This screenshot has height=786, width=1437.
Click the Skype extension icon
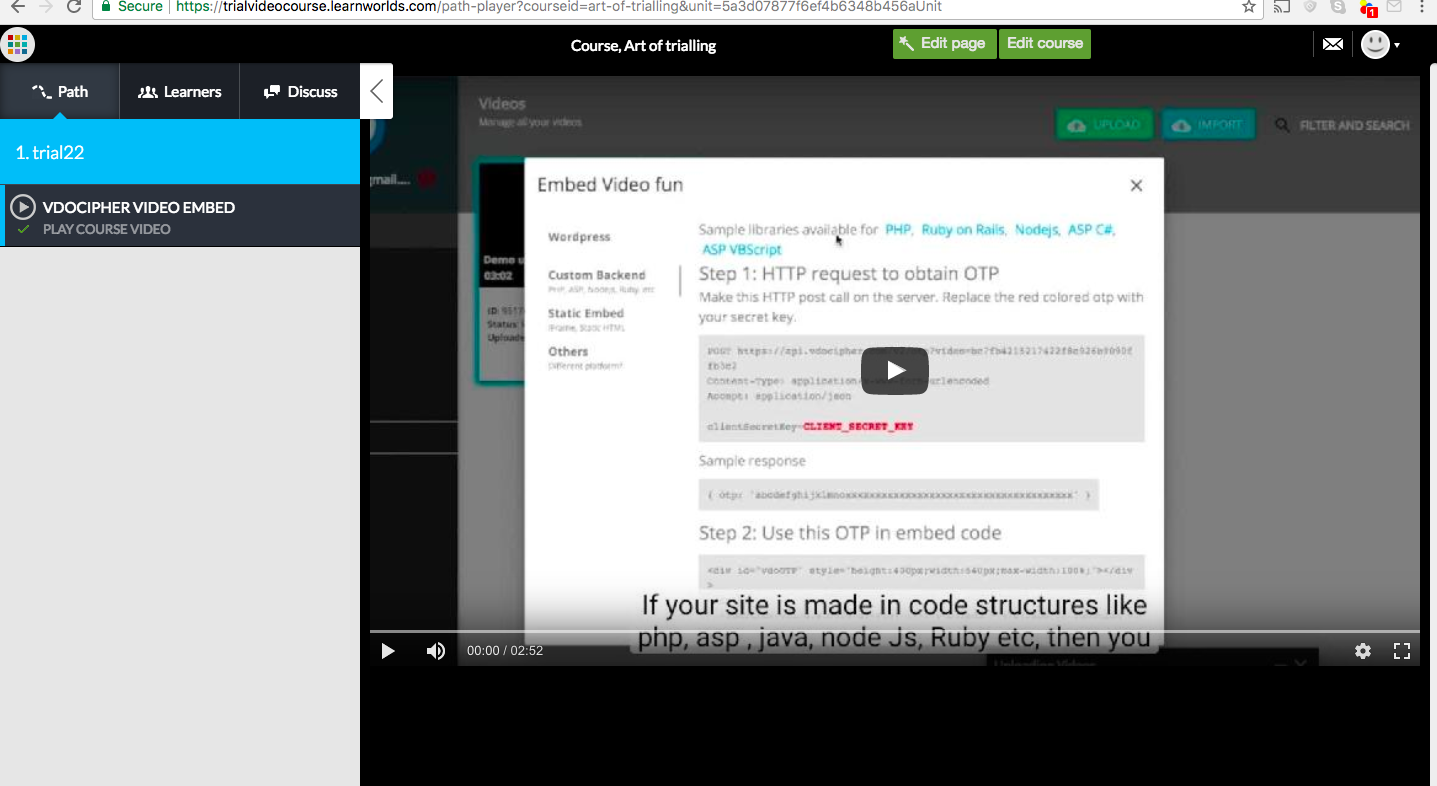pyautogui.click(x=1338, y=6)
